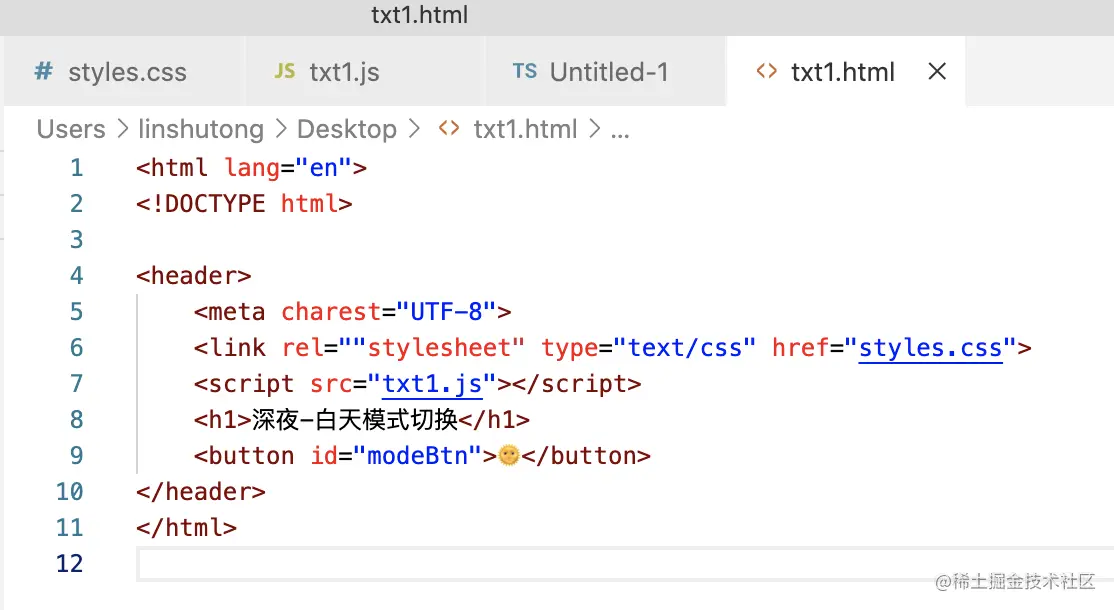
Task: Click the underlined styles.css link on line 6
Action: pos(931,347)
